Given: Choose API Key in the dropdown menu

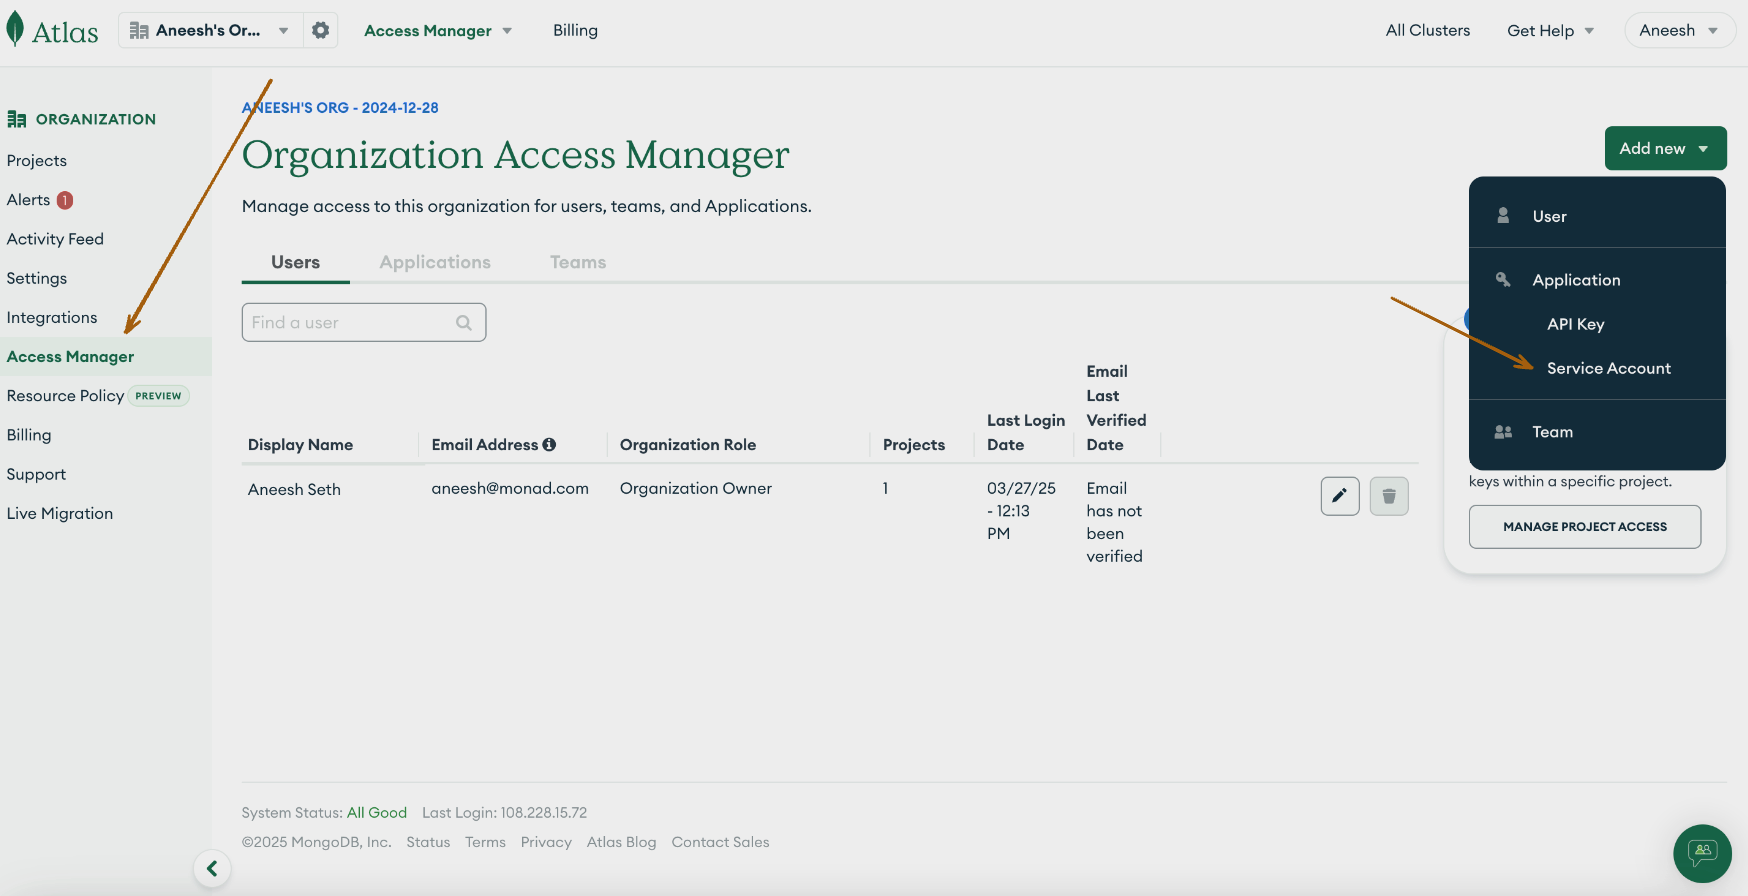Looking at the screenshot, I should click(x=1575, y=324).
